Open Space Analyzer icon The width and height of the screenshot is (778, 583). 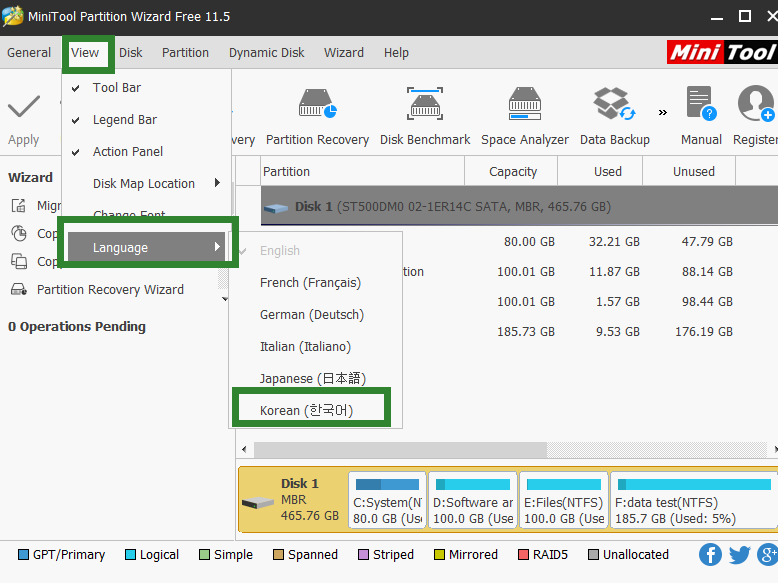tap(524, 103)
